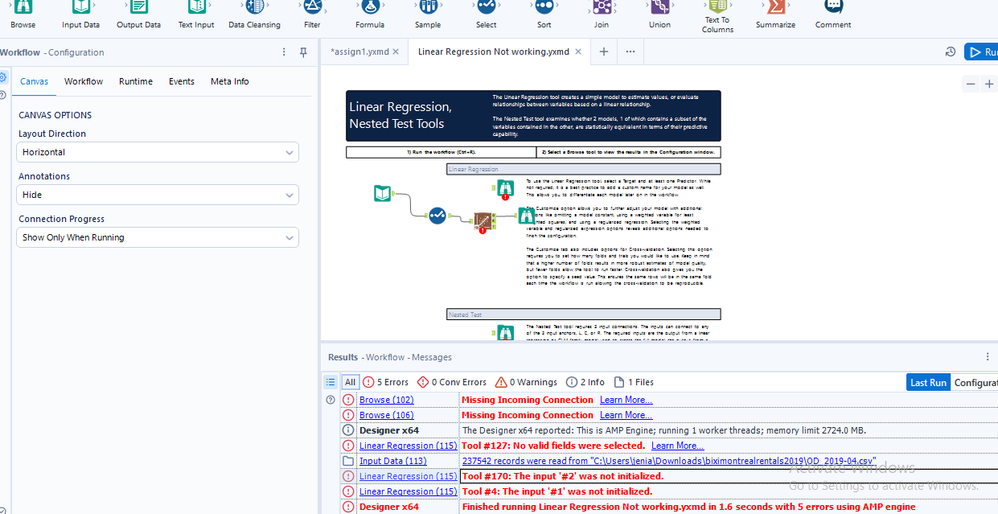Open the Layout Direction dropdown

tap(157, 152)
